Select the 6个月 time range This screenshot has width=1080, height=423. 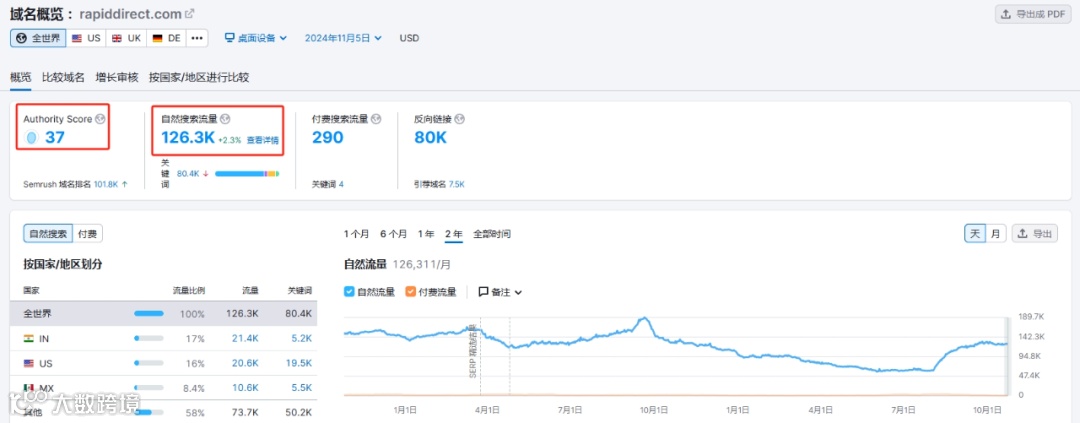coord(393,234)
